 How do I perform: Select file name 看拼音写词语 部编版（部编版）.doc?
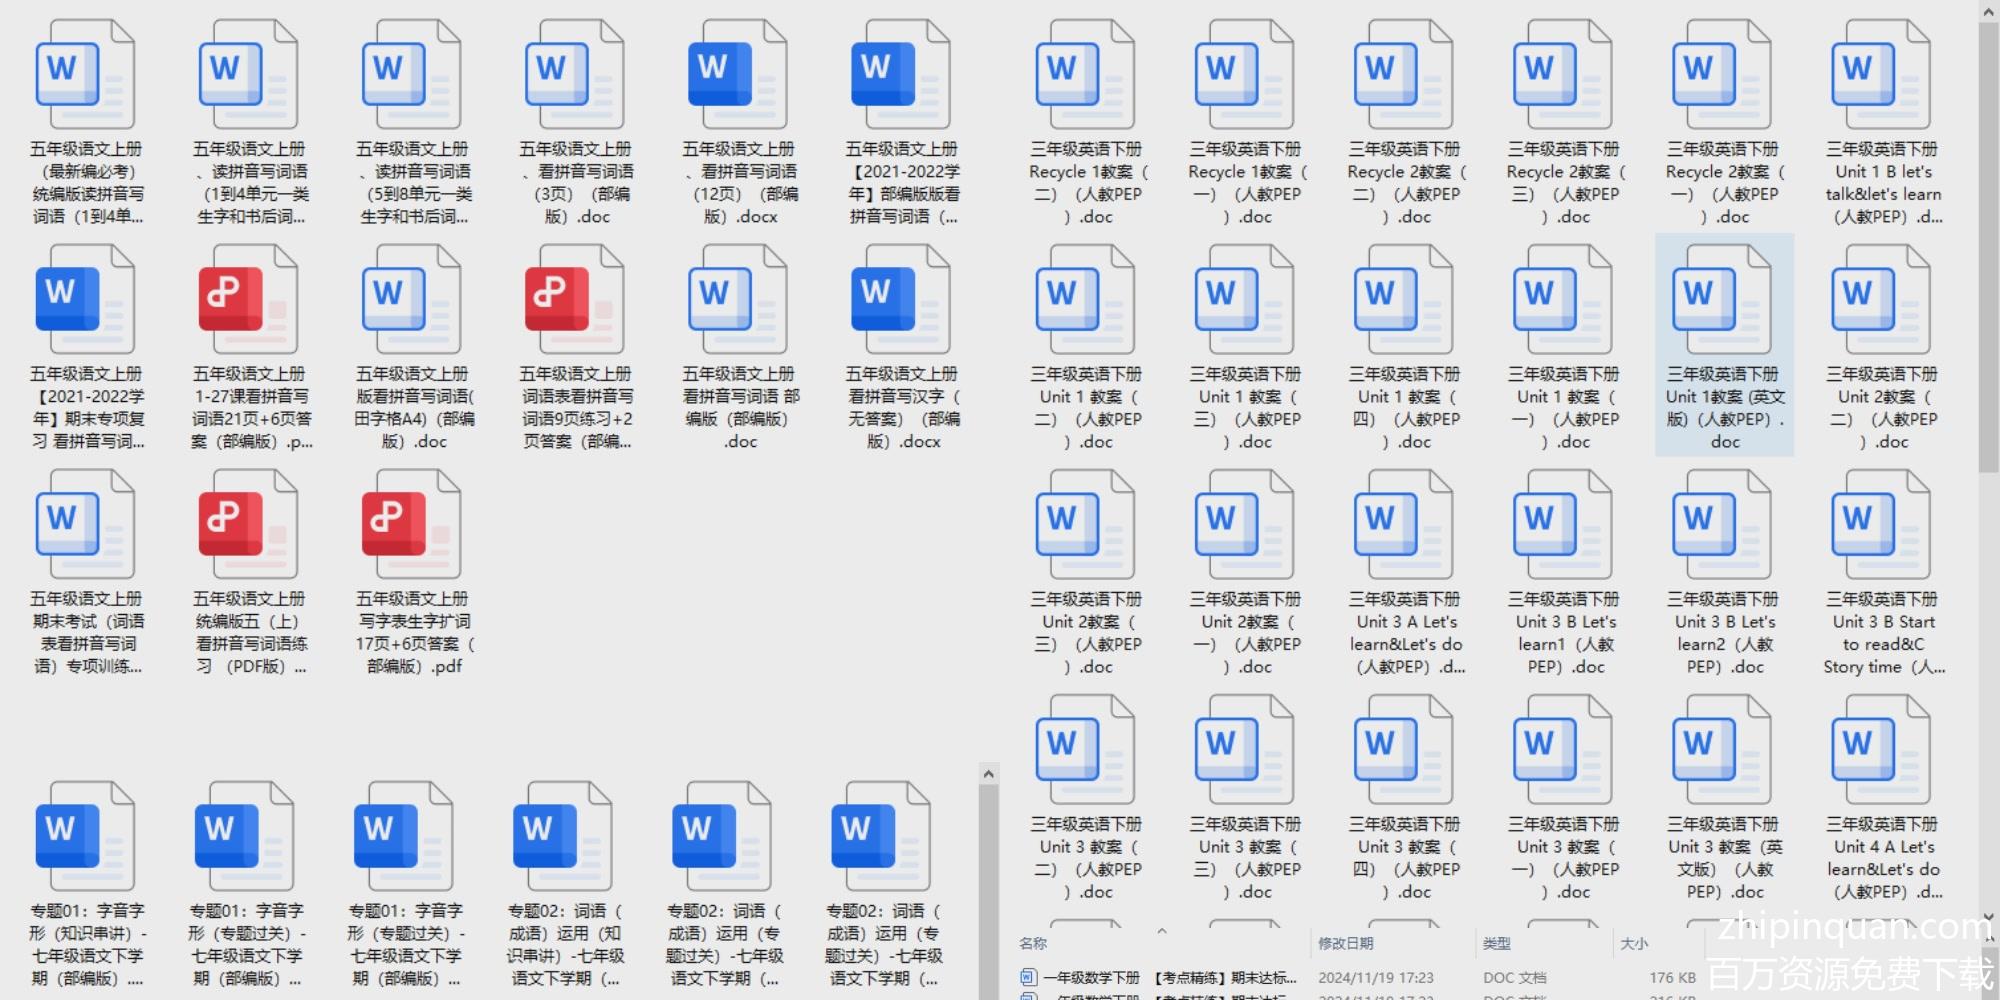[x=740, y=407]
